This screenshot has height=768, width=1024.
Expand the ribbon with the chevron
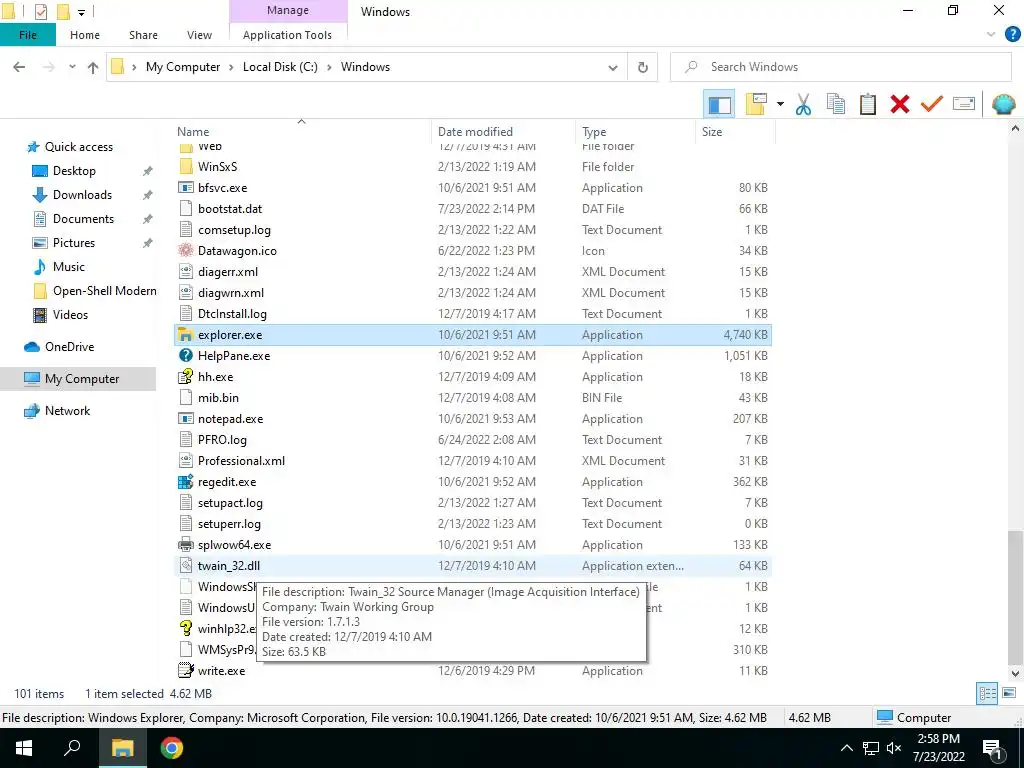[991, 35]
